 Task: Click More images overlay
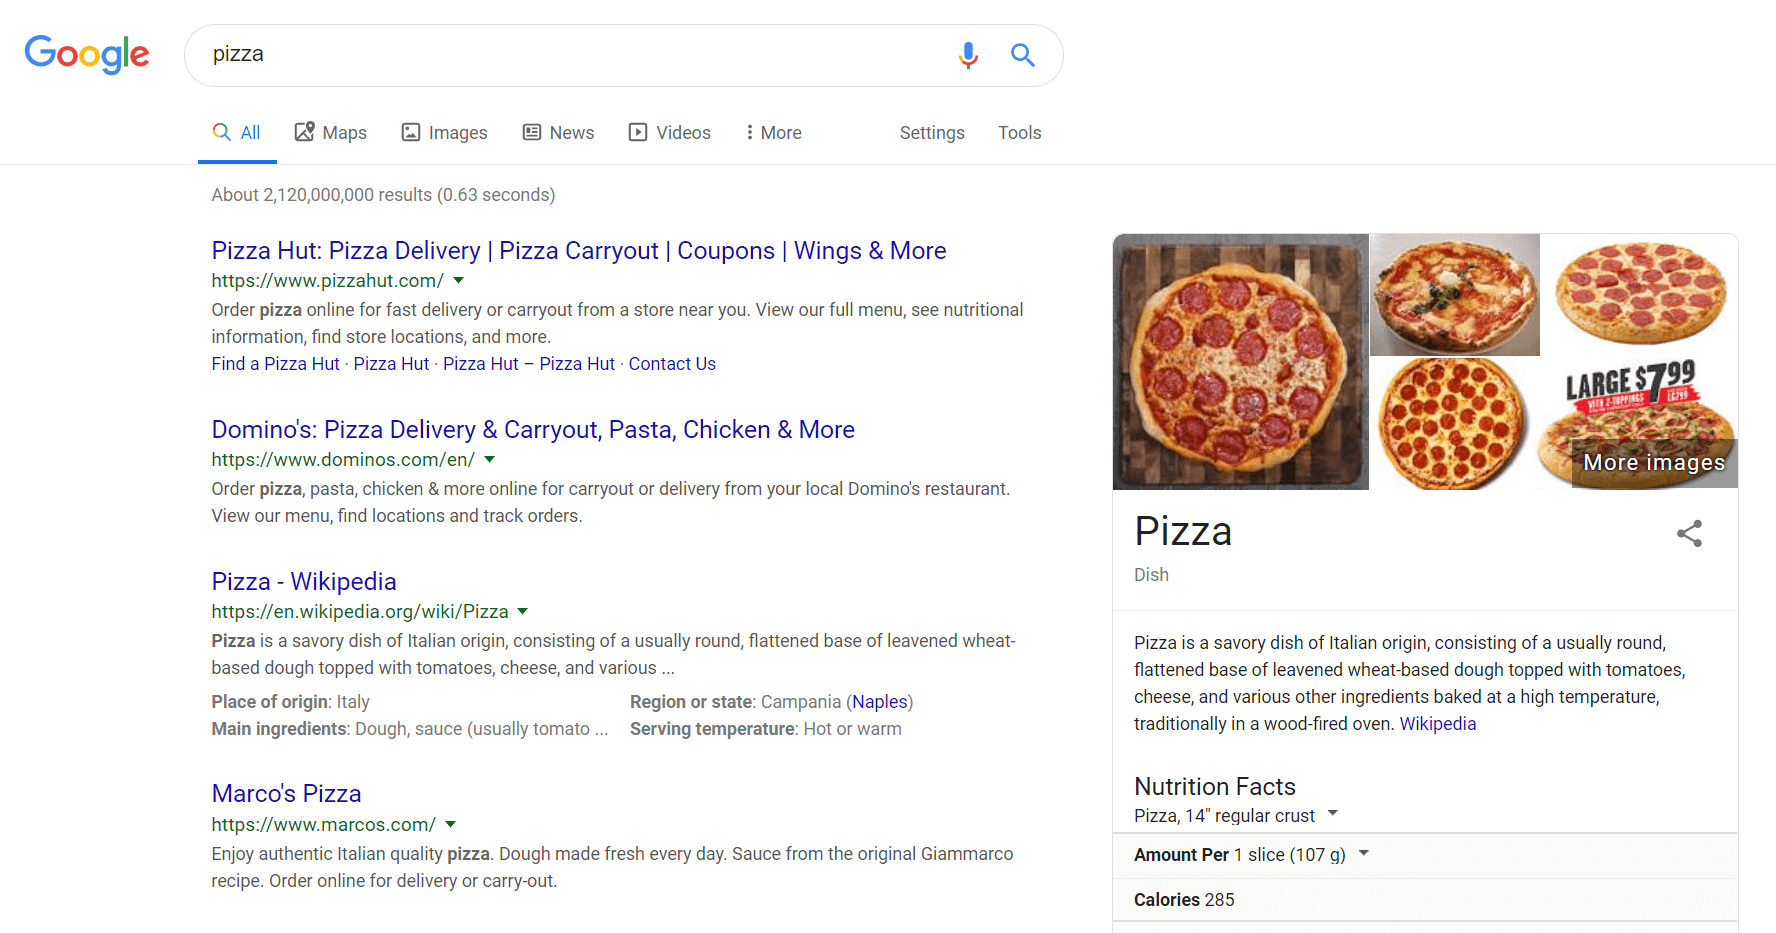(1654, 463)
